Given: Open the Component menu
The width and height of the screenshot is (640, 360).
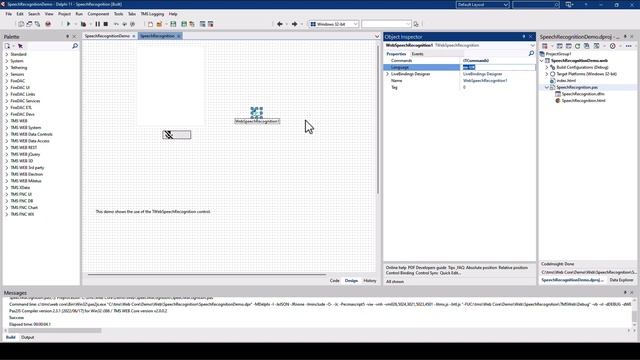Looking at the screenshot, I should click(x=98, y=14).
